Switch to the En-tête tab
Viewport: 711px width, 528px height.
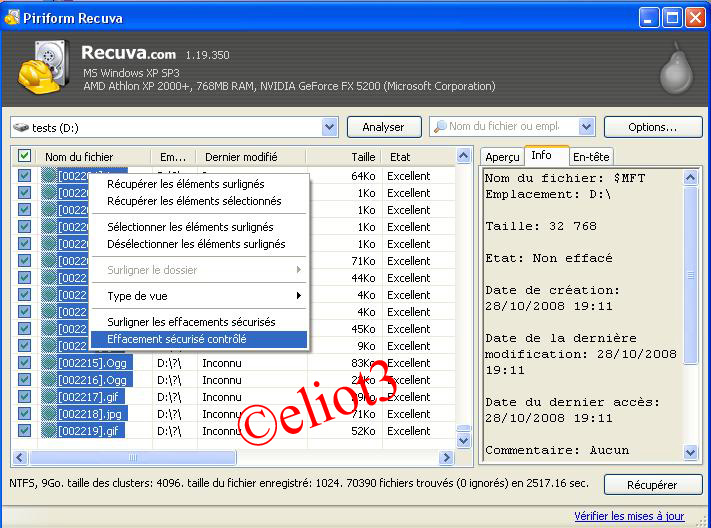pyautogui.click(x=591, y=157)
